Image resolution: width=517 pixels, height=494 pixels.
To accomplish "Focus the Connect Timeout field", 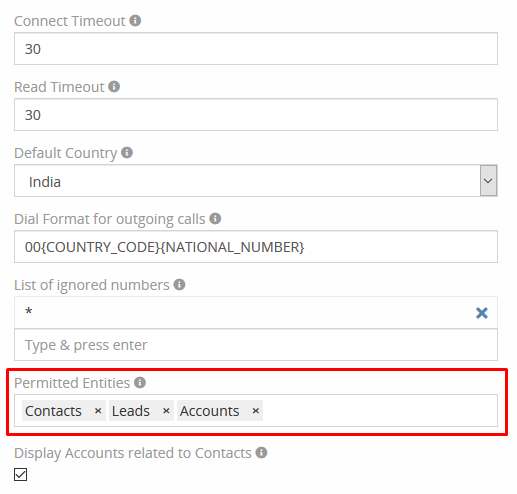I will click(x=256, y=49).
